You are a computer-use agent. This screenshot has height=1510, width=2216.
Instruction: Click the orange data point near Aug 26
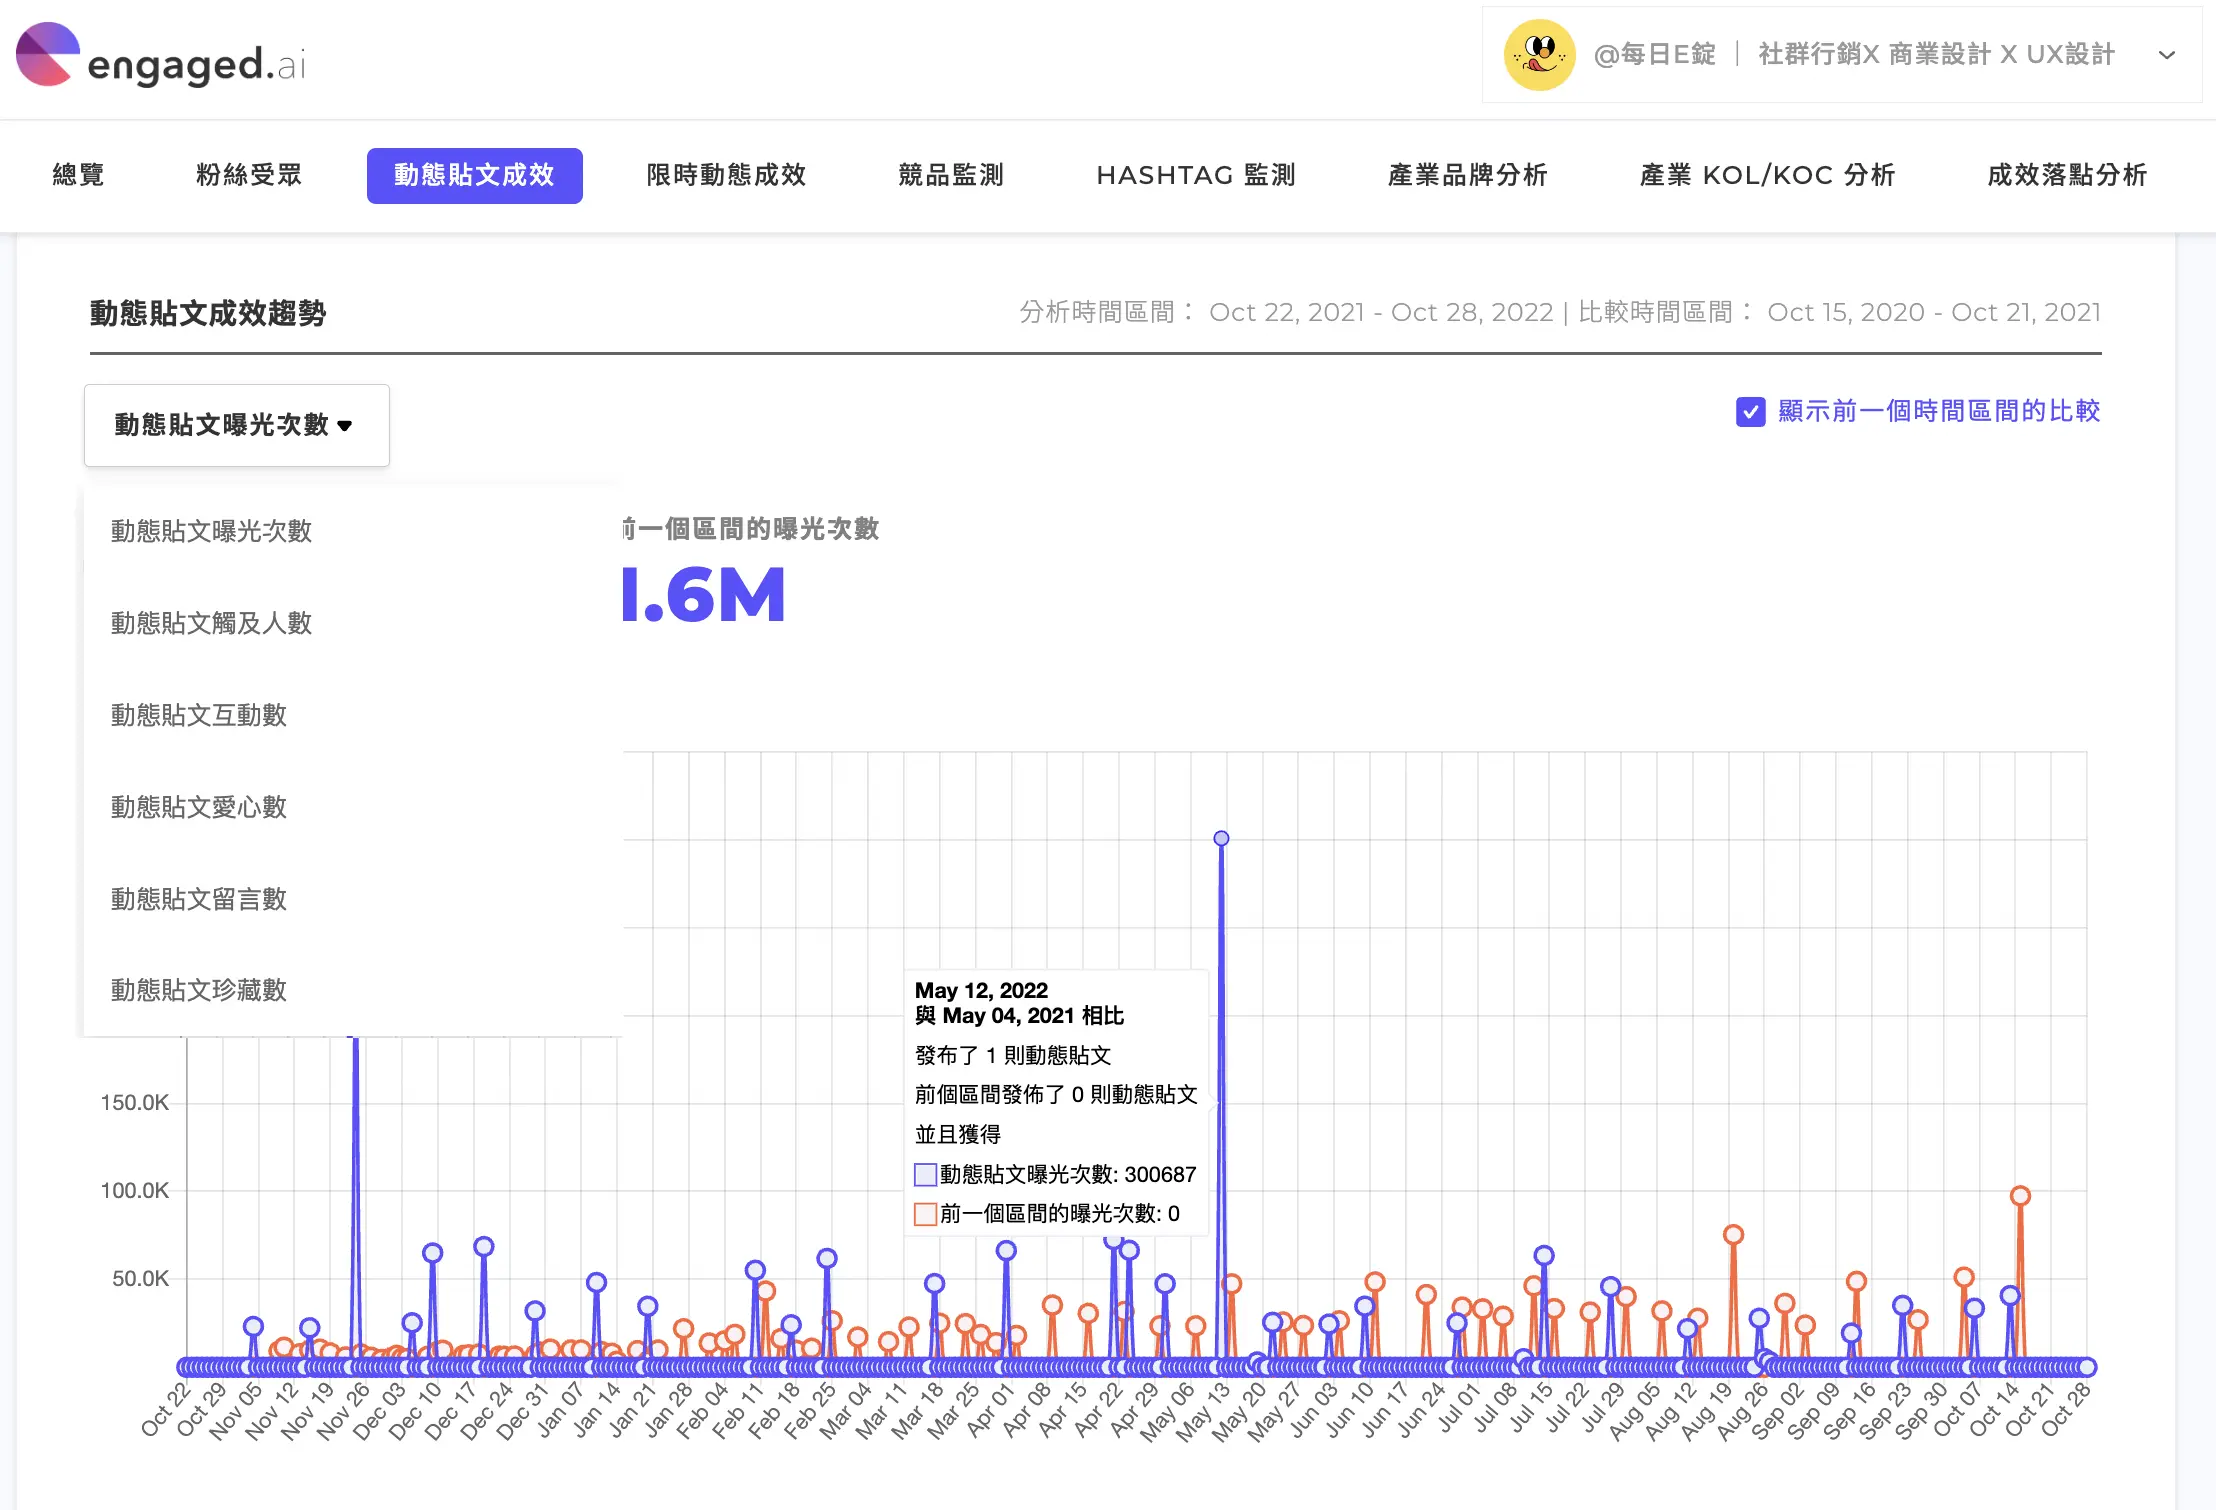(1733, 1234)
